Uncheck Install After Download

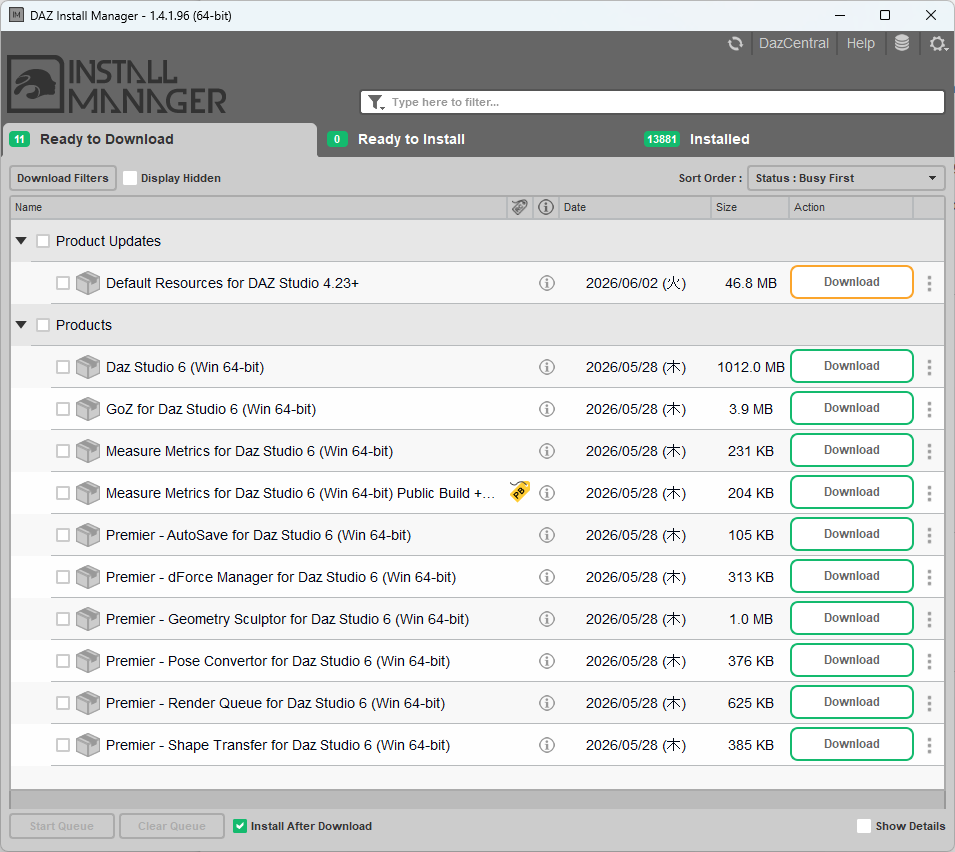click(x=240, y=826)
